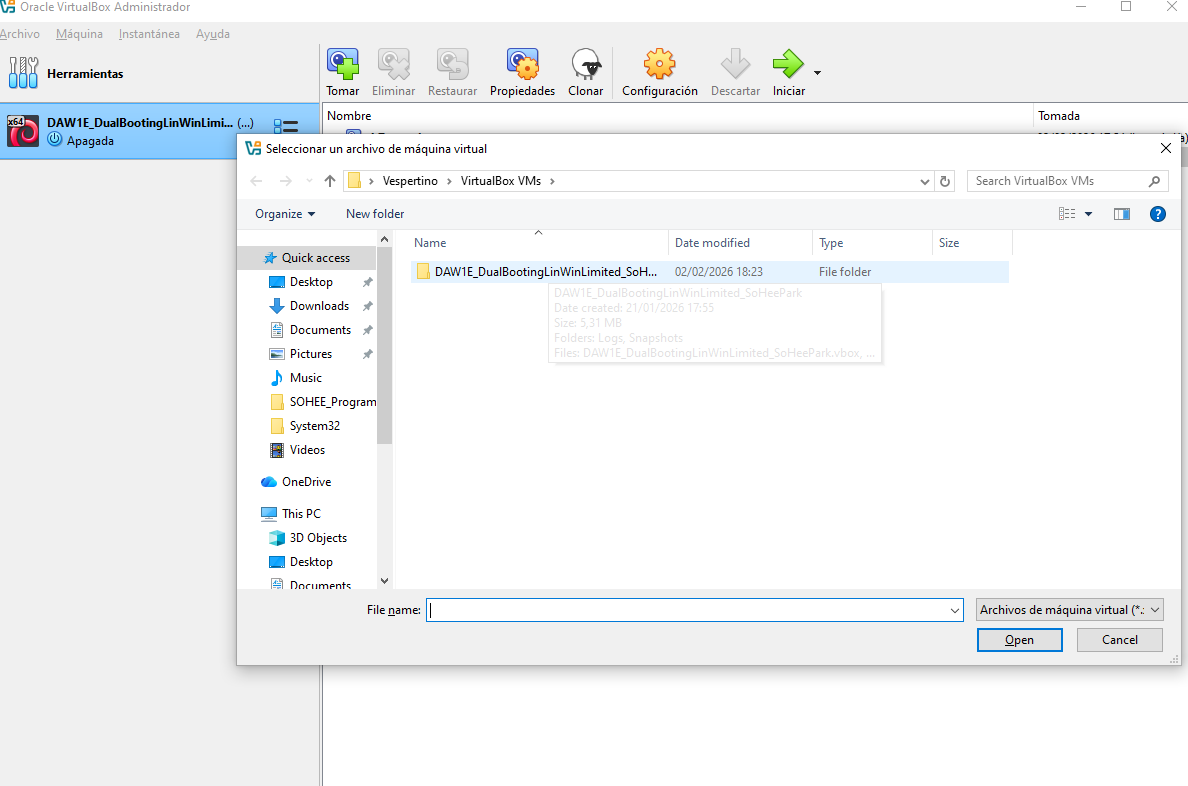The height and width of the screenshot is (786, 1188).
Task: Select Quick access in navigation pane
Action: tap(306, 258)
